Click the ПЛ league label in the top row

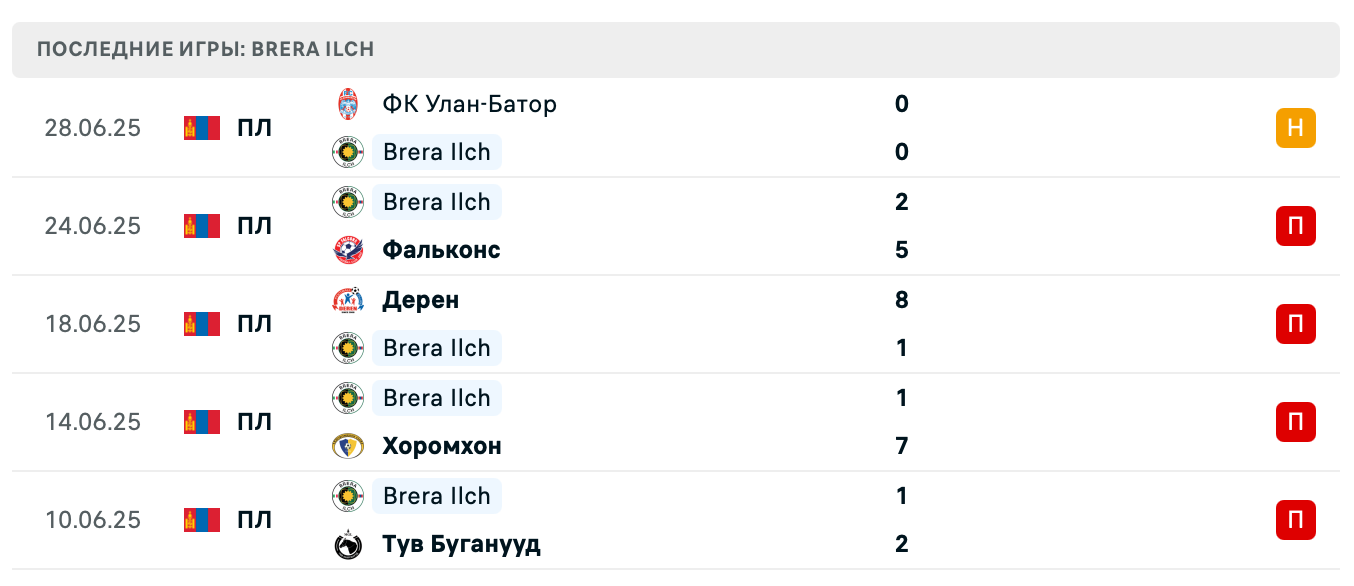point(255,128)
